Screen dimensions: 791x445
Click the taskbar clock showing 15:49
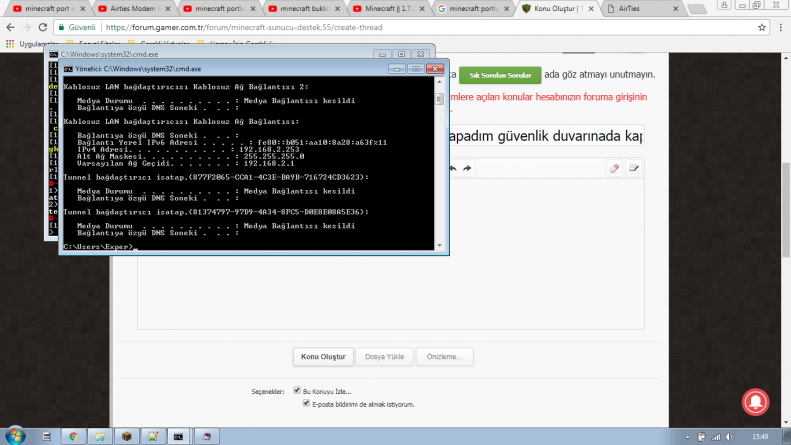[760, 437]
